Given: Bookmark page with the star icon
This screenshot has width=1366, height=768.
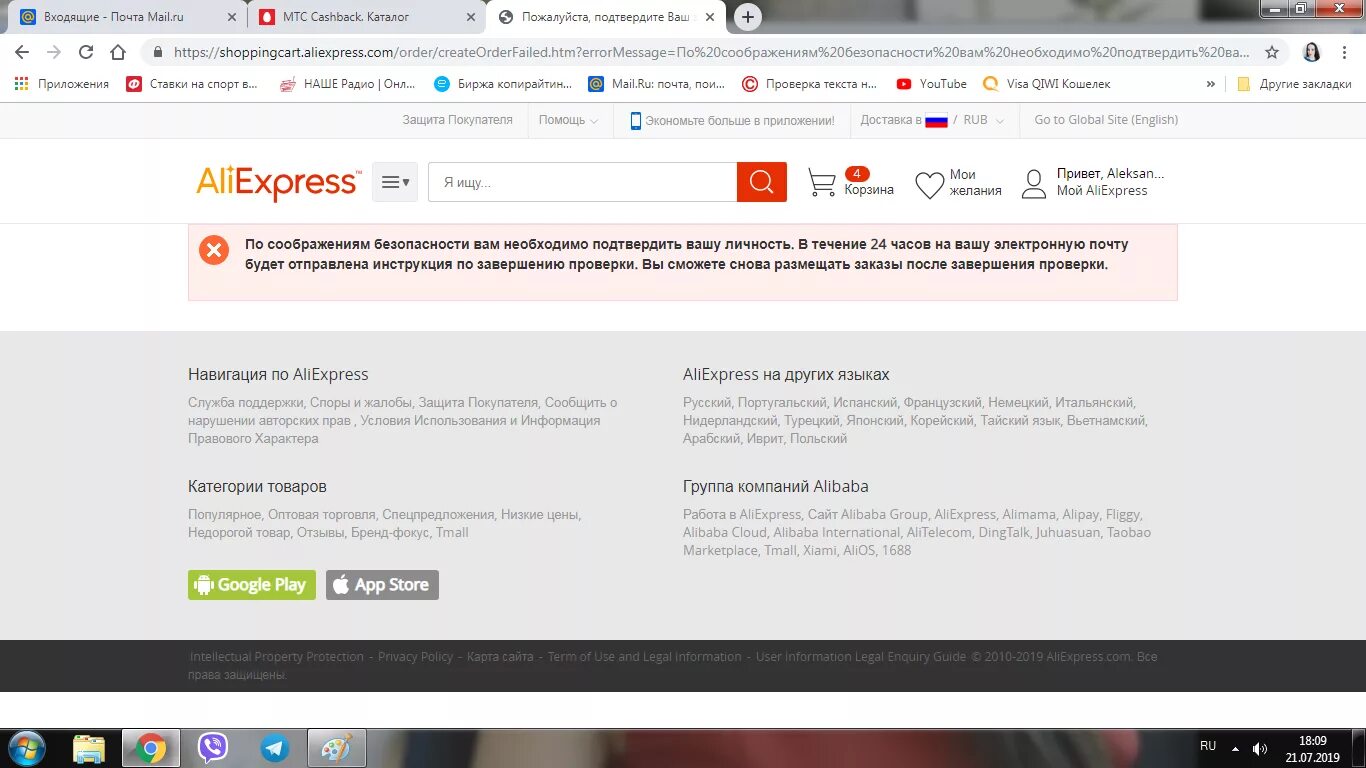Looking at the screenshot, I should 1272,52.
